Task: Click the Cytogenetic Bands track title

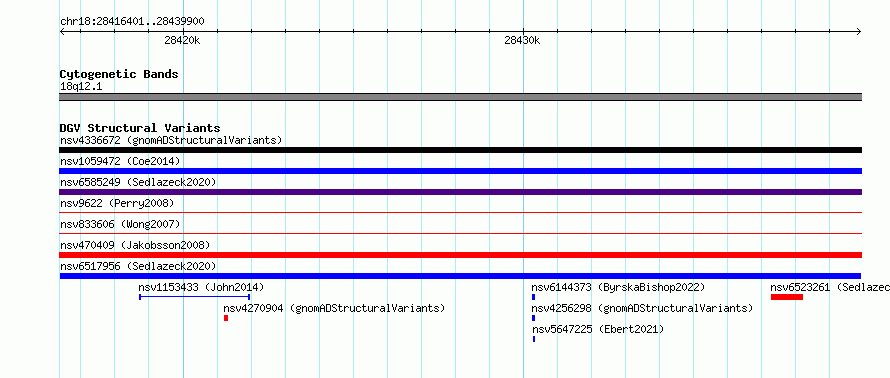Action: point(119,74)
